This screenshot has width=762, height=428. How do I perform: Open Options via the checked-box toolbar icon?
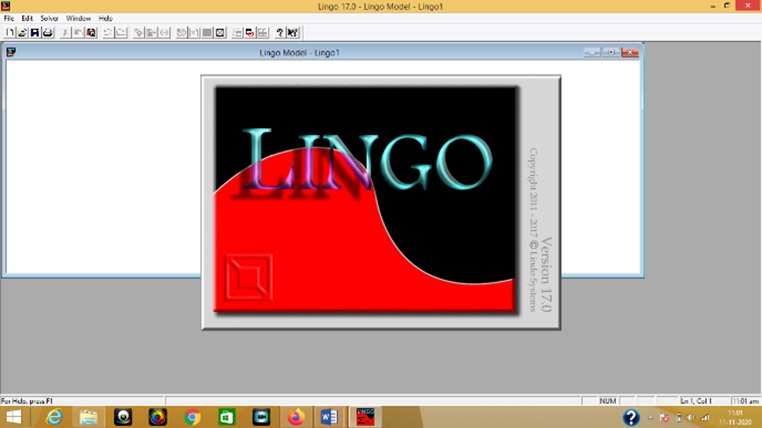pos(220,33)
